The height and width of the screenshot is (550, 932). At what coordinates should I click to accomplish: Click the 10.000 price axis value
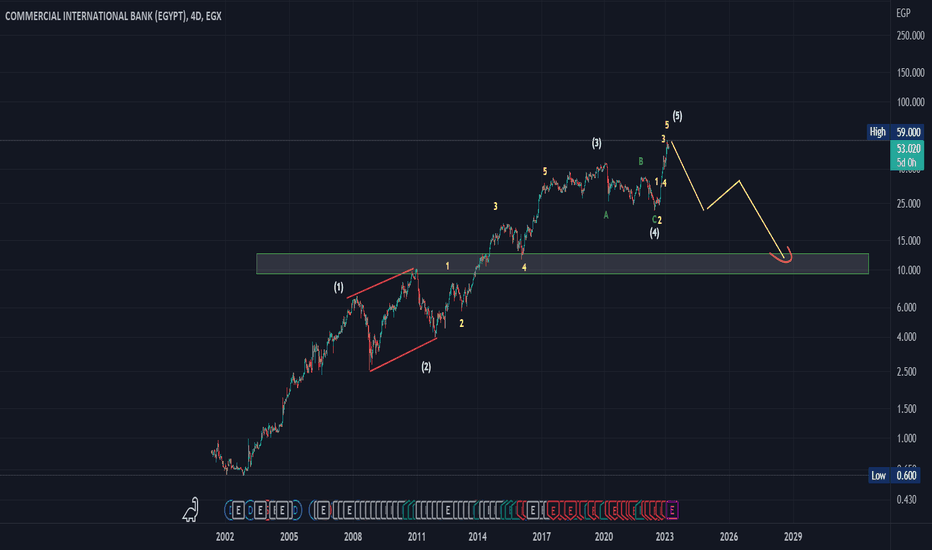(908, 271)
